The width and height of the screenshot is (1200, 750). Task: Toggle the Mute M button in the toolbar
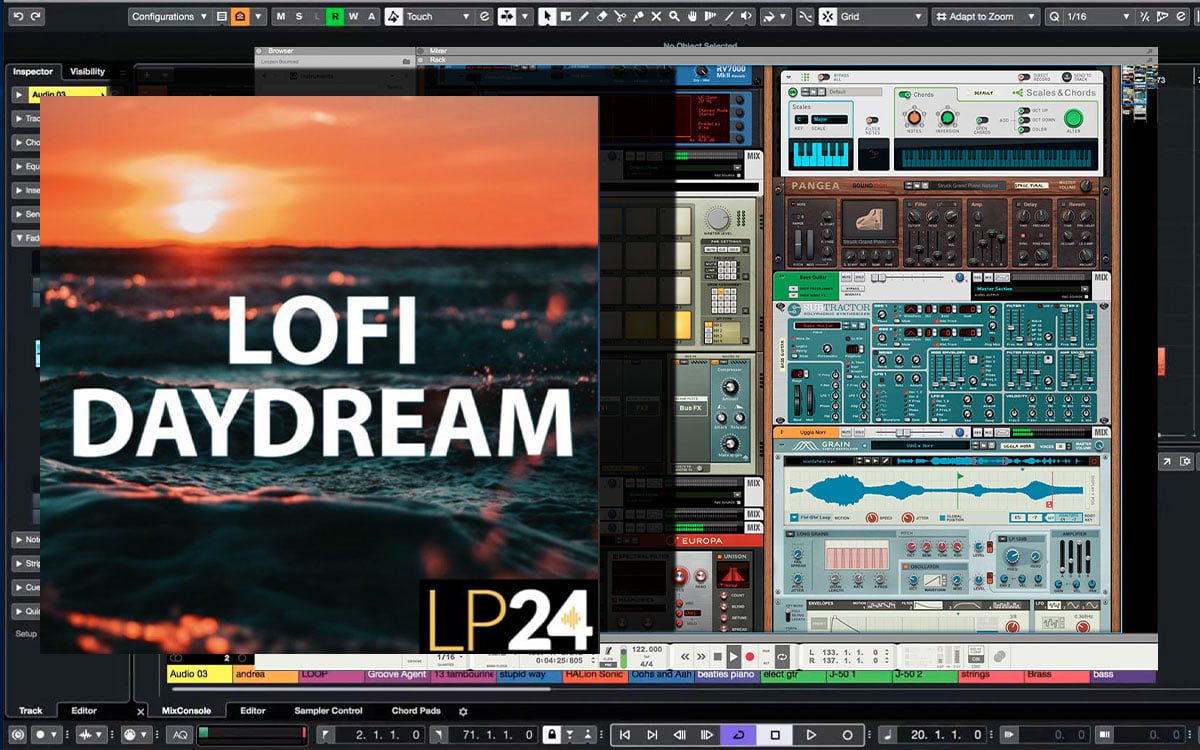pyautogui.click(x=280, y=16)
